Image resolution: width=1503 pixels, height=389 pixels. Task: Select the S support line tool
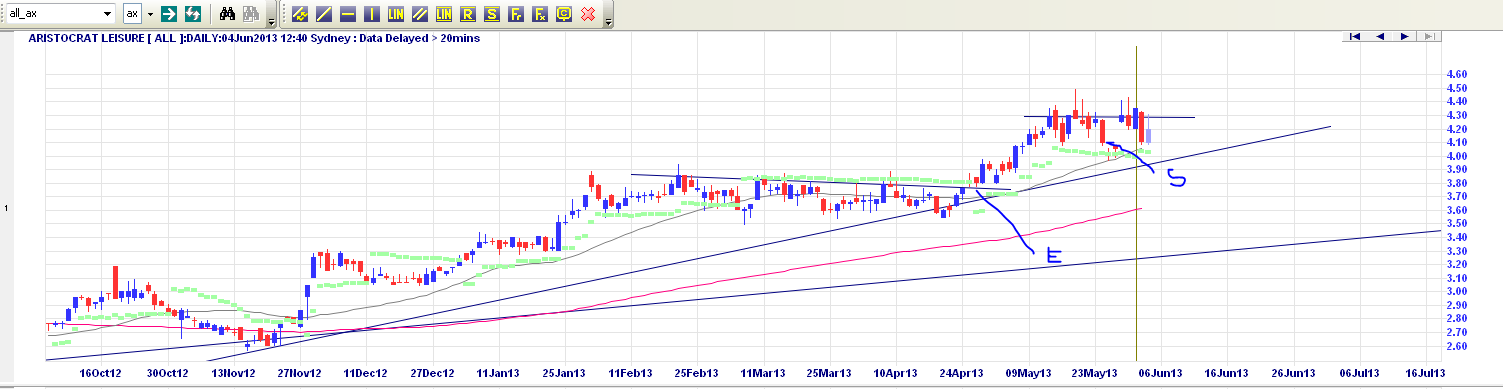click(x=492, y=14)
